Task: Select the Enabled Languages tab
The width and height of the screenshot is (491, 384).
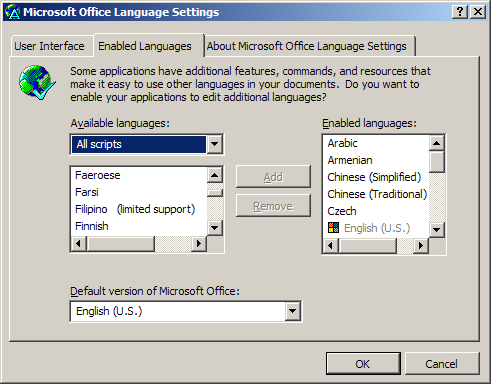Action: click(145, 46)
